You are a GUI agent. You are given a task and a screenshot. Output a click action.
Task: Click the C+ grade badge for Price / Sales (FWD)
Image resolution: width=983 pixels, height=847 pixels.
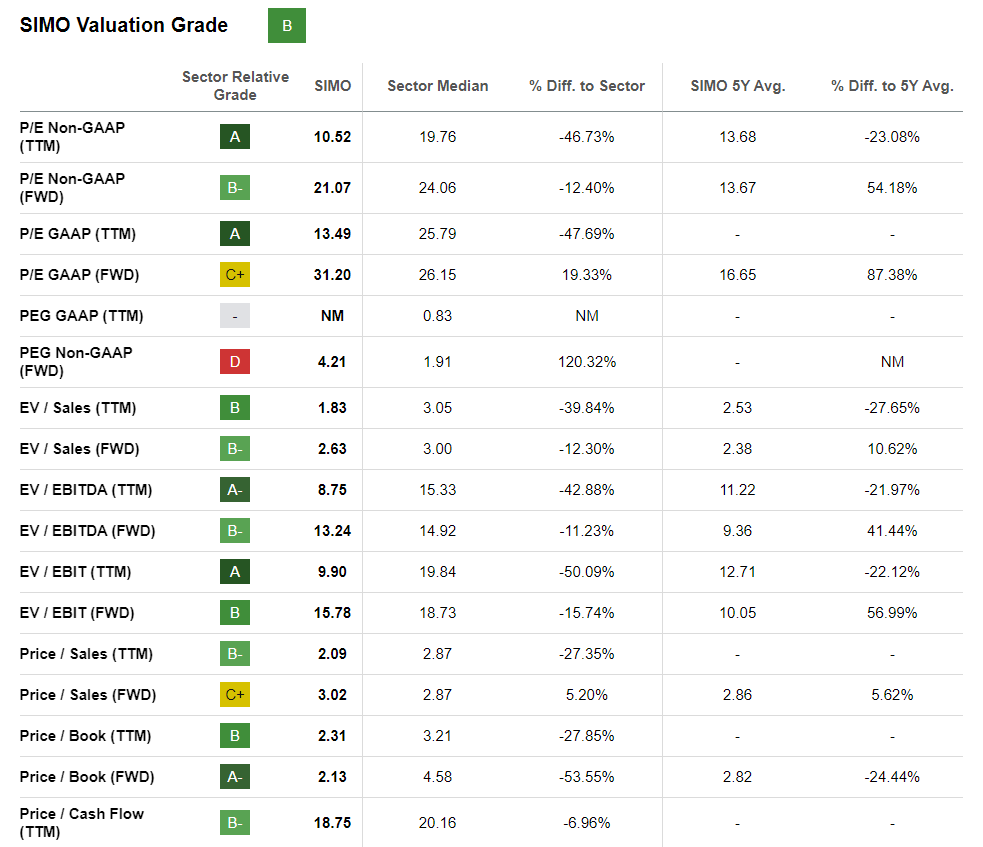pyautogui.click(x=235, y=695)
